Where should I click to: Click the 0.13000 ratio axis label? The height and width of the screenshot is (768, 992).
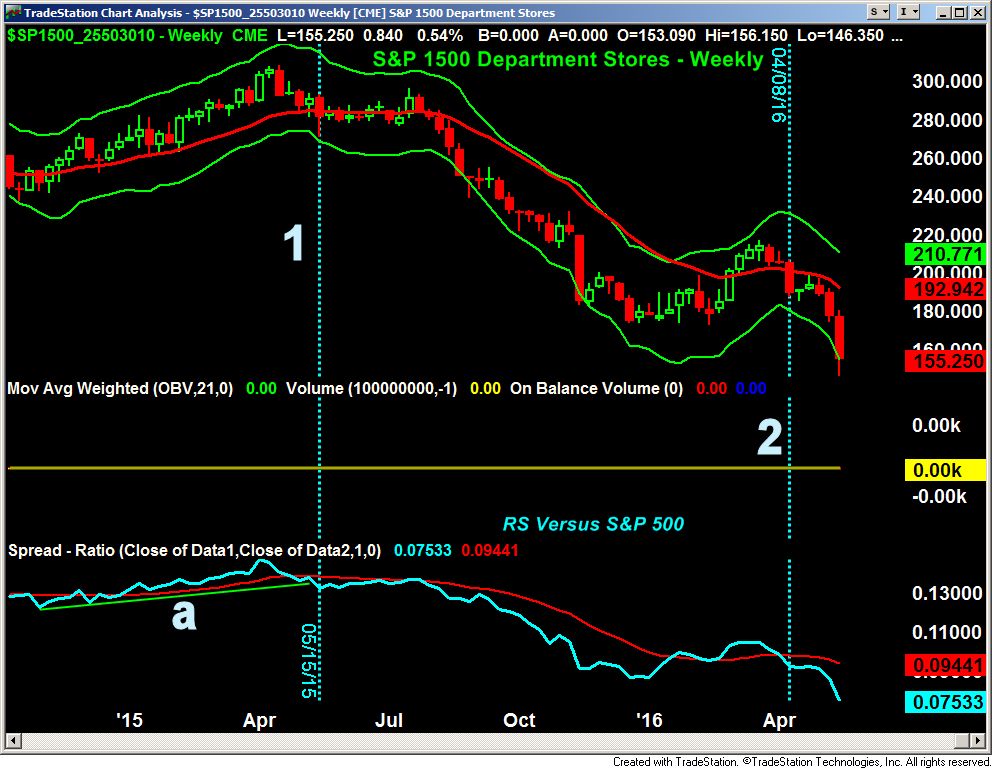point(947,593)
